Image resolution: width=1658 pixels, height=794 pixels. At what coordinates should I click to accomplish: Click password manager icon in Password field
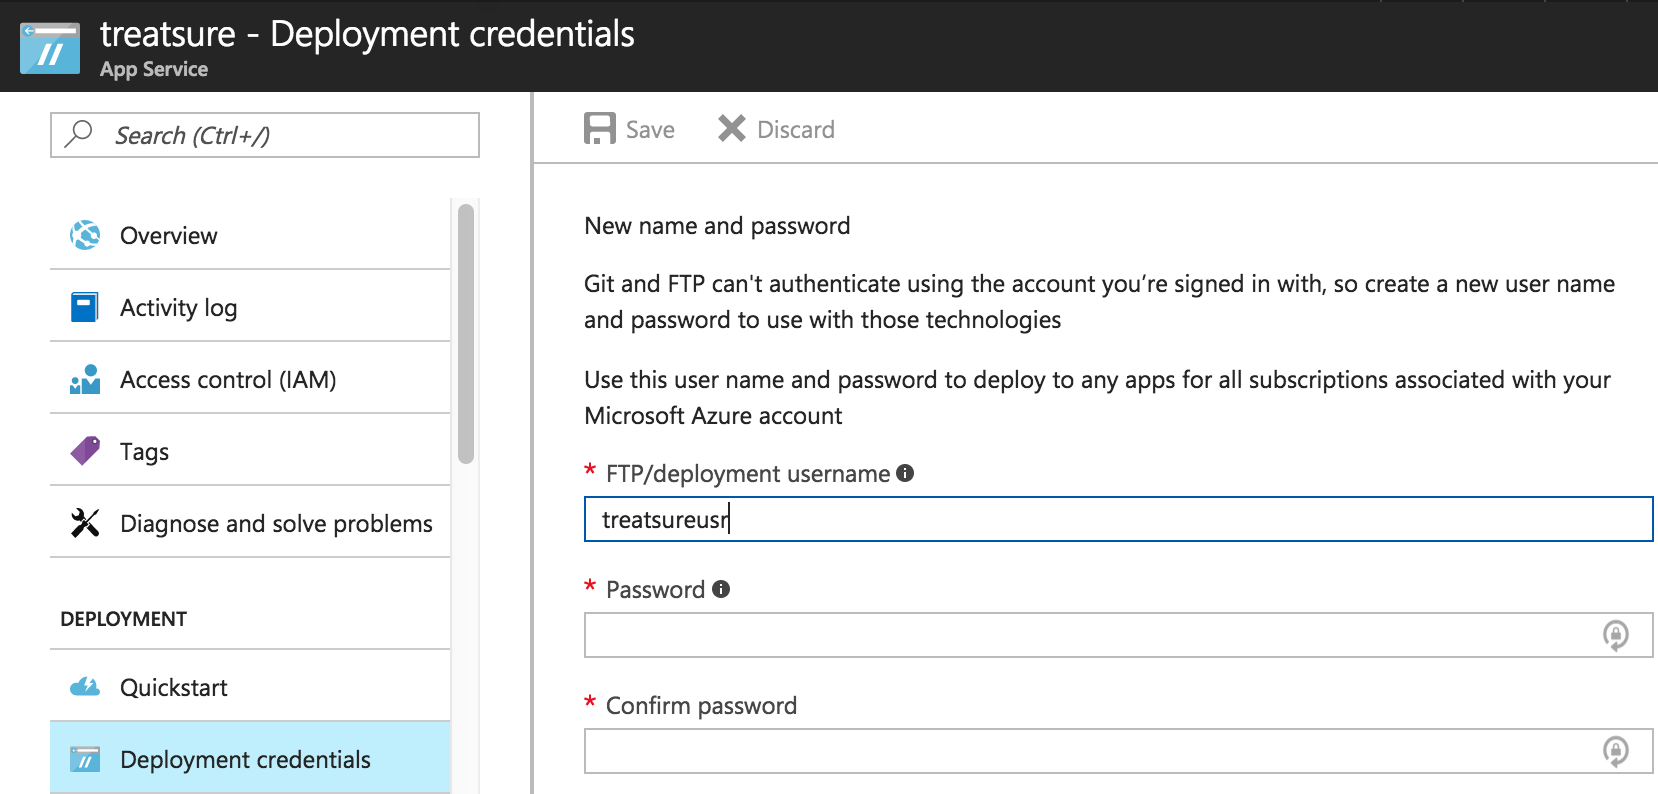click(1616, 635)
